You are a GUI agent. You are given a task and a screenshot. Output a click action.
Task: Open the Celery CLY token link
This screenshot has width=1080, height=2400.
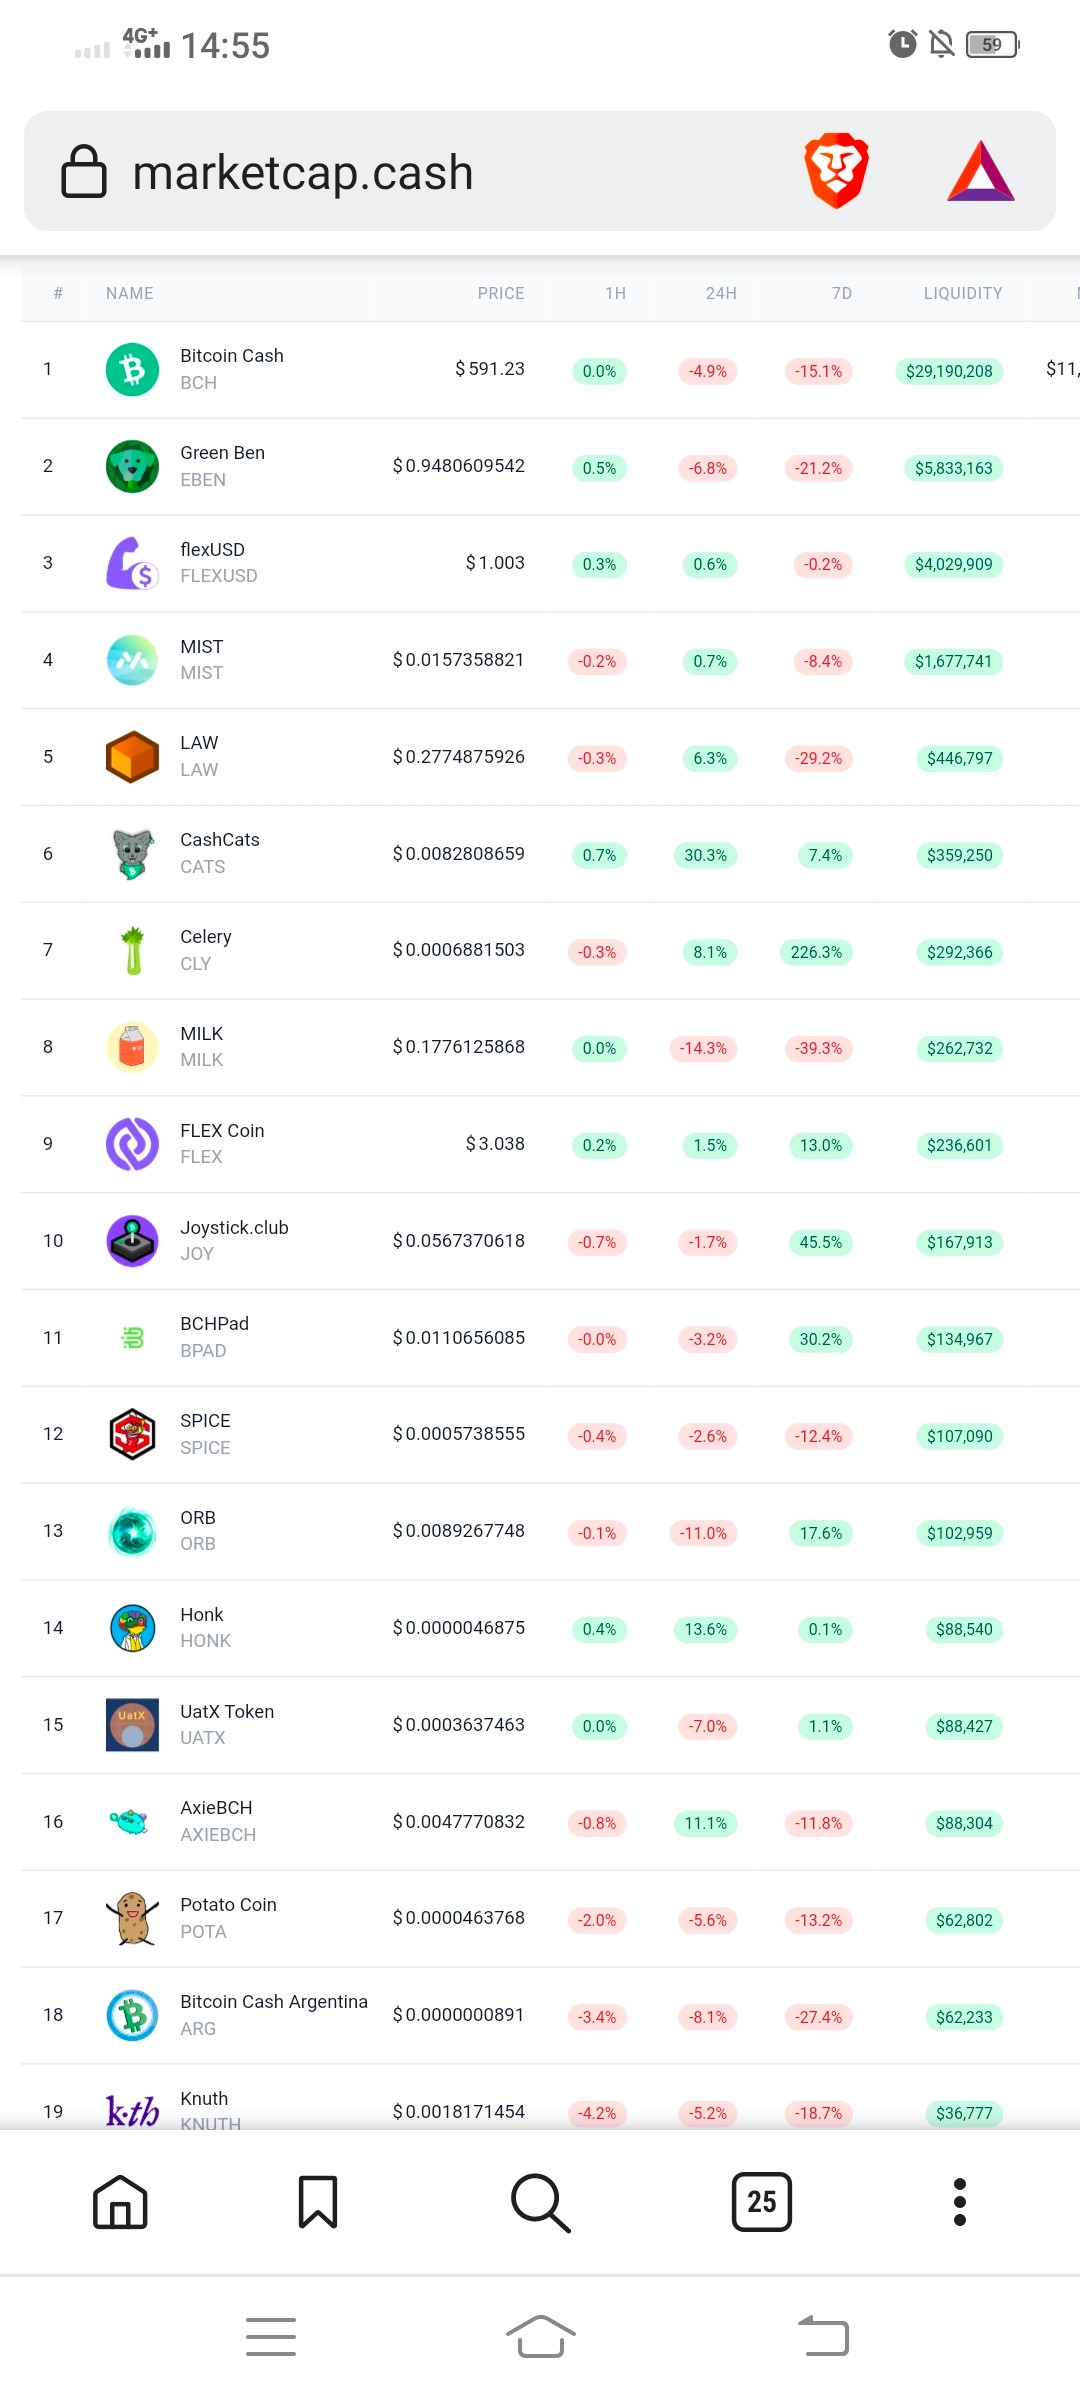pyautogui.click(x=206, y=949)
